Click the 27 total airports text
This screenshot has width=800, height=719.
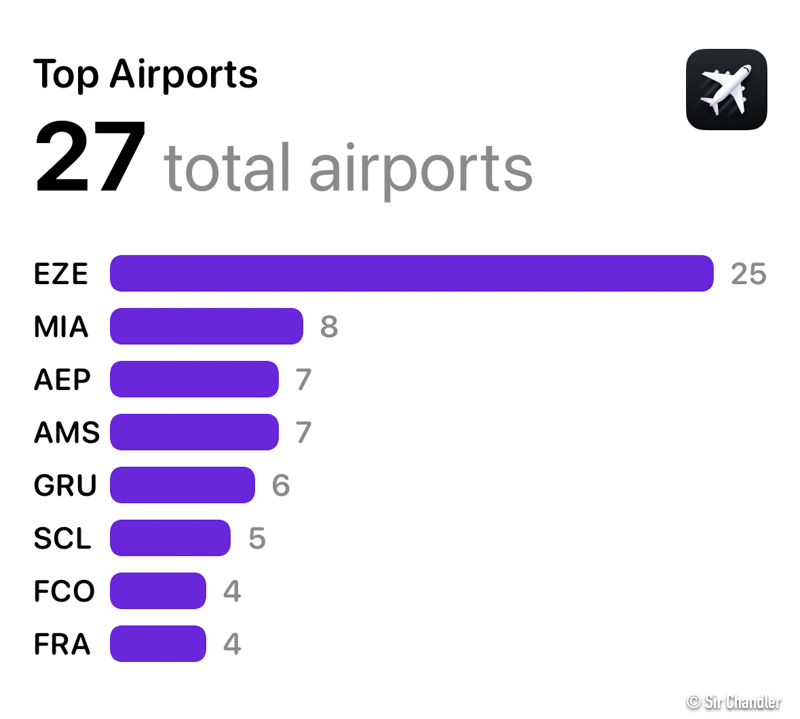pyautogui.click(x=283, y=162)
